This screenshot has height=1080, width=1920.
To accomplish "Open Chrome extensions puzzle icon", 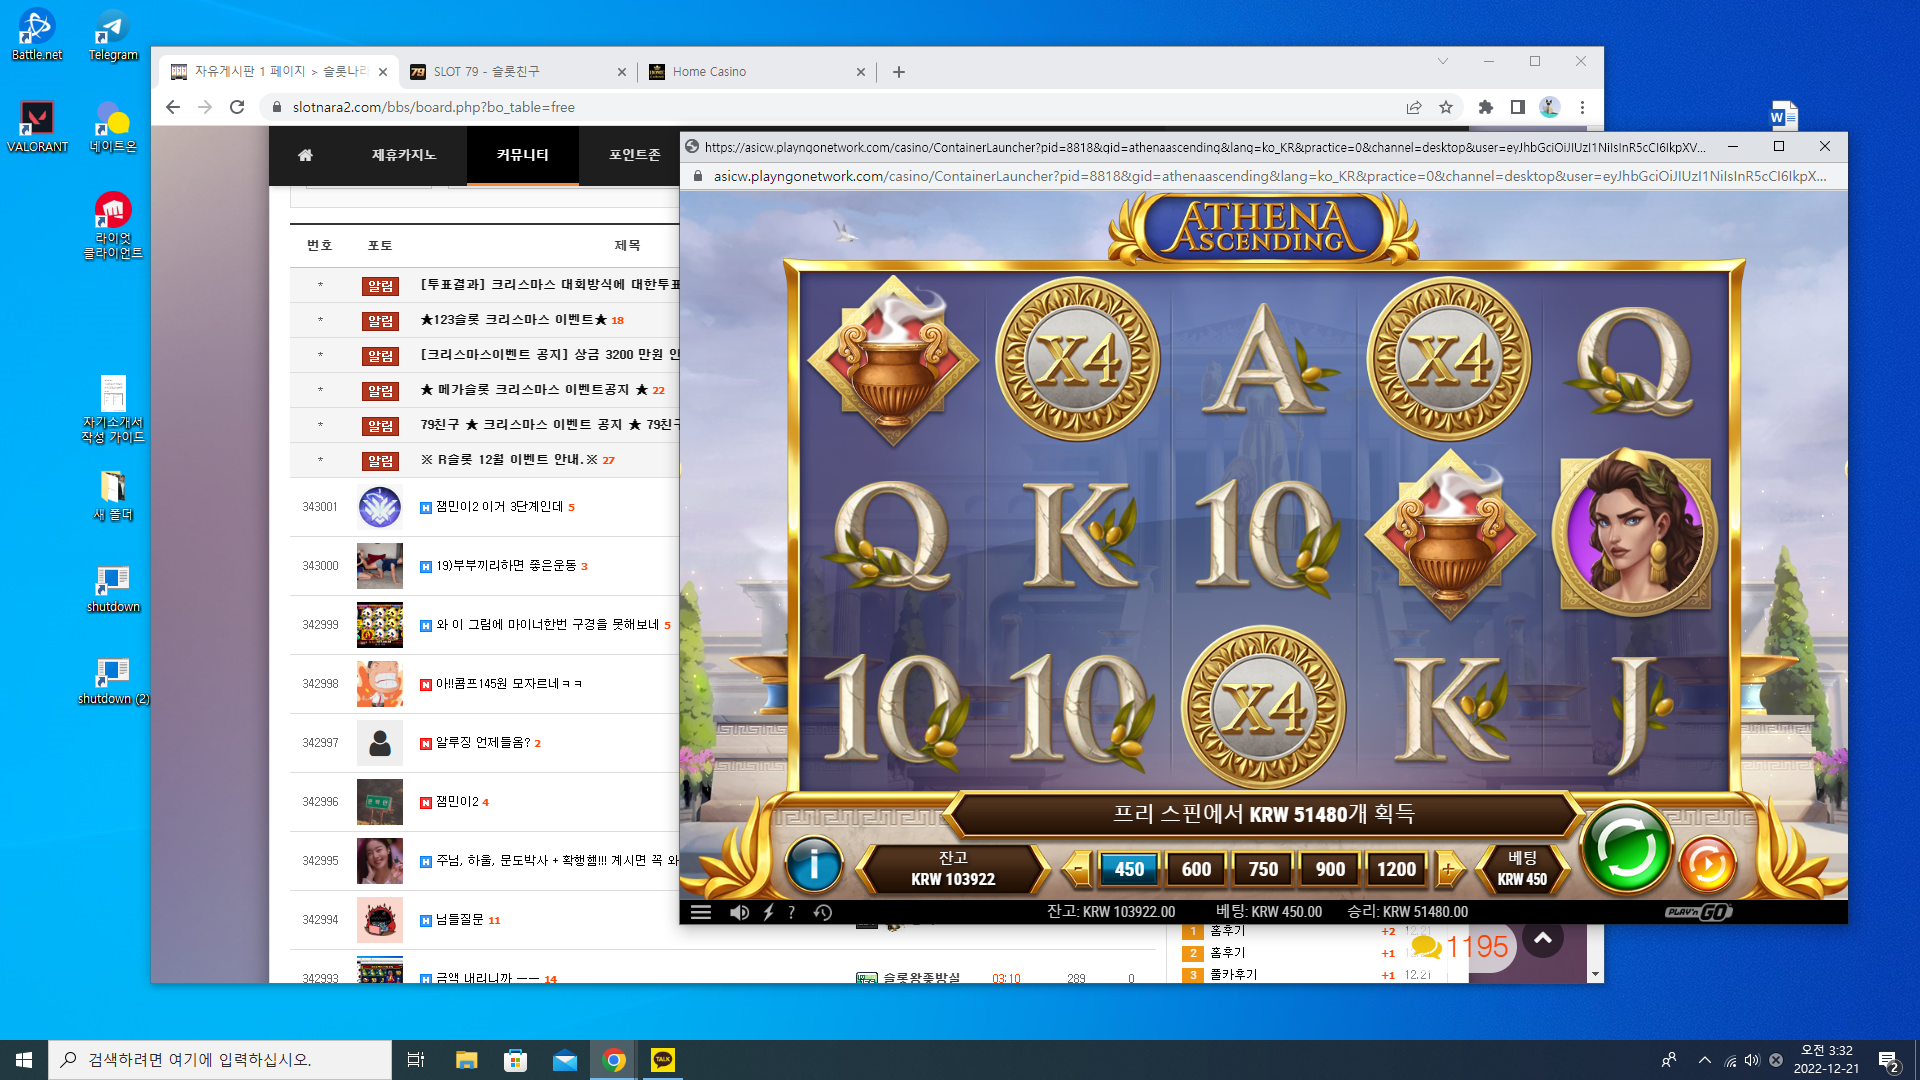I will tap(1486, 107).
